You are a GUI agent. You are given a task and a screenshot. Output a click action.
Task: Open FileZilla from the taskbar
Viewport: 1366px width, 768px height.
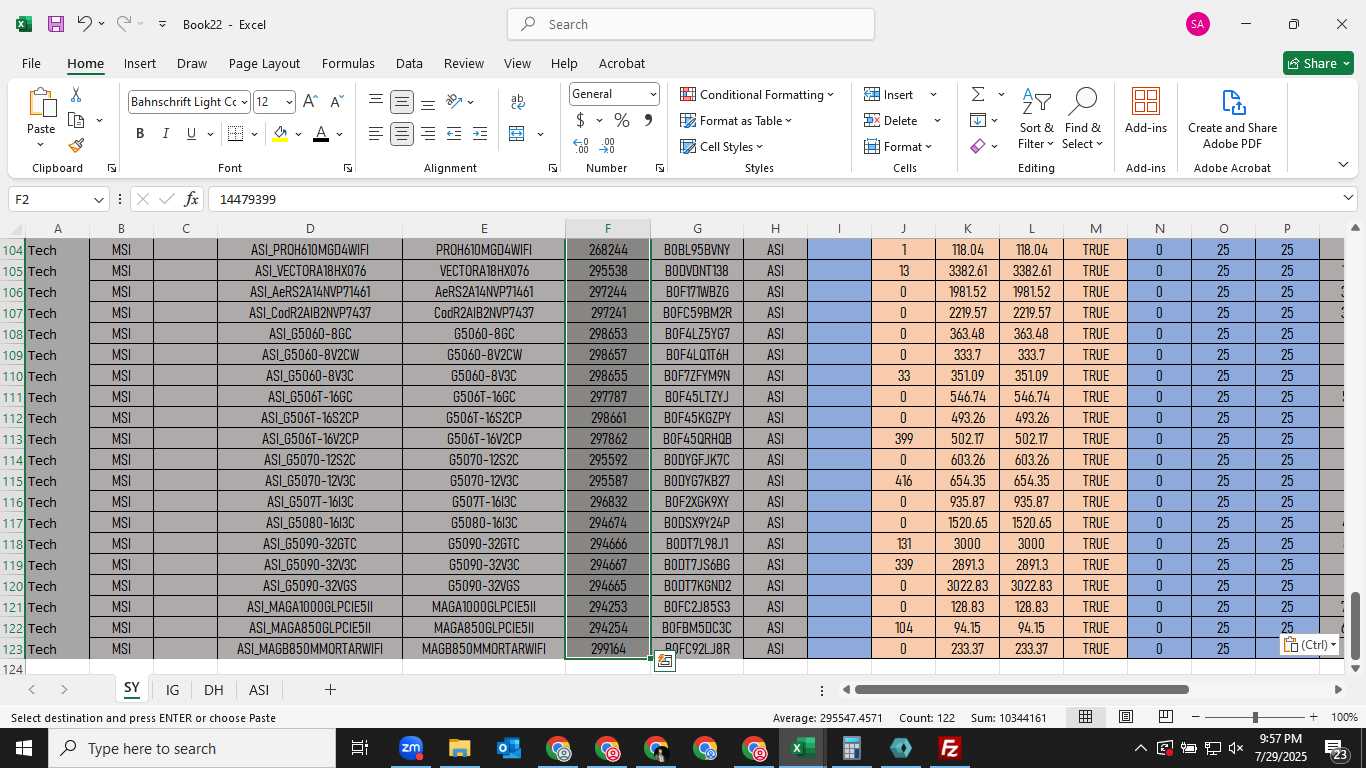click(x=950, y=748)
